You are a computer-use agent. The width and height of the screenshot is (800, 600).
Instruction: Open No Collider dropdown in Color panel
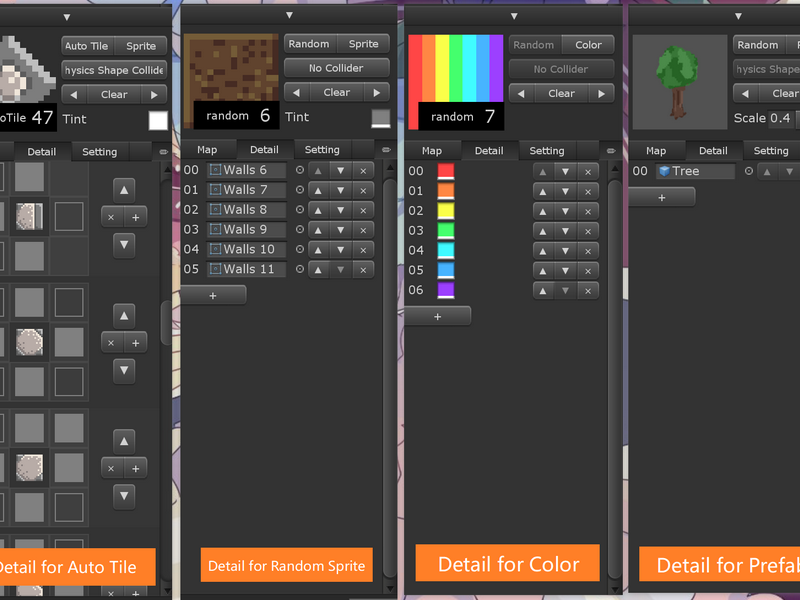[561, 69]
